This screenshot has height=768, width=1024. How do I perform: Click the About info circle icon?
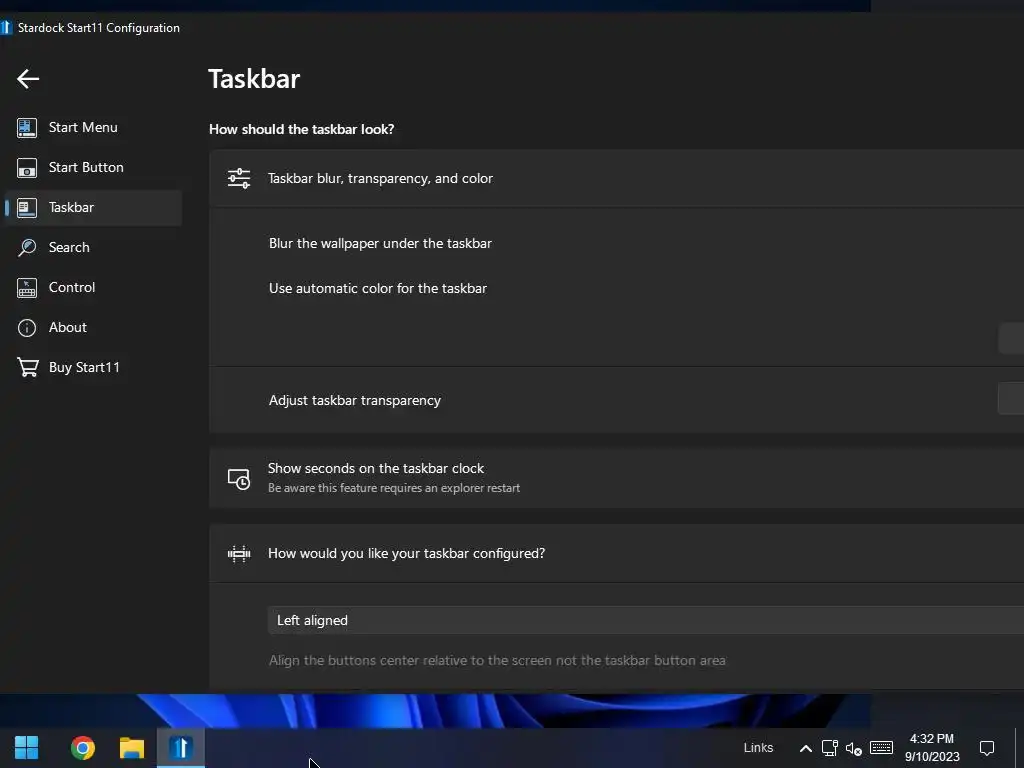click(27, 327)
